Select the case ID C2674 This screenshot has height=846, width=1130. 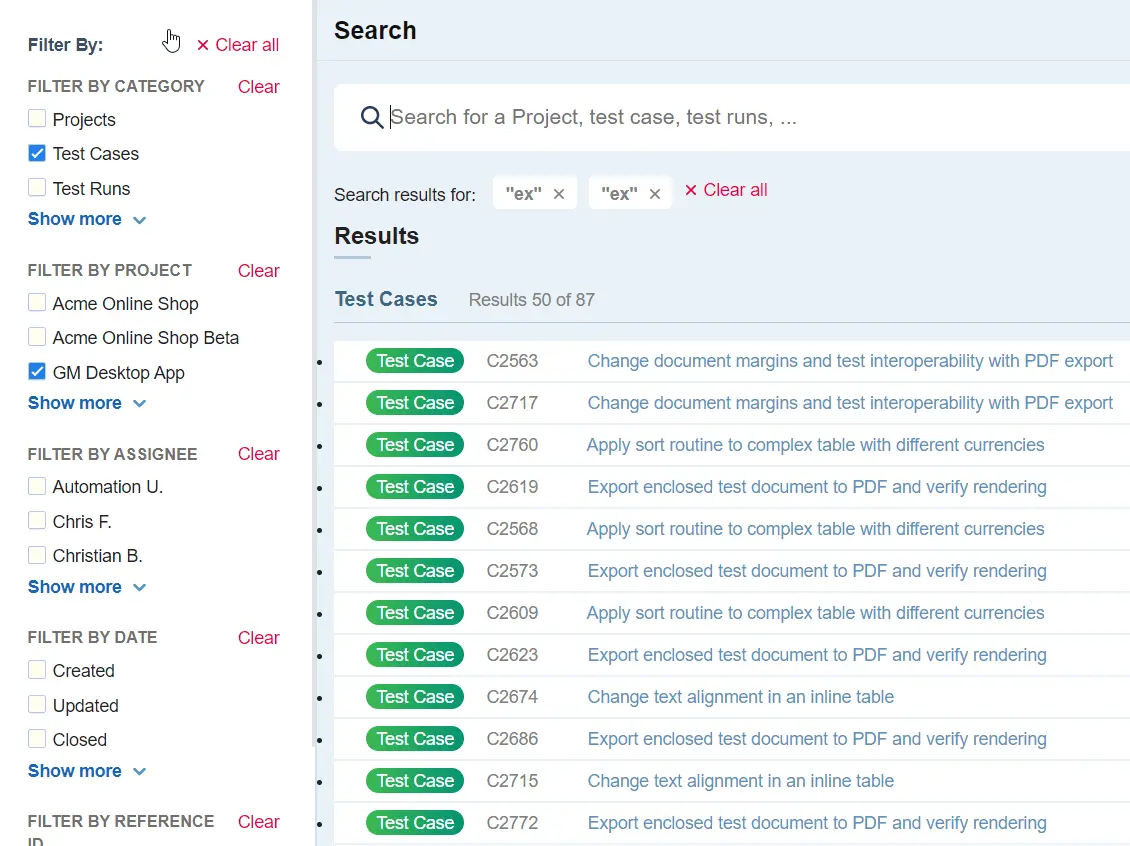click(x=512, y=697)
